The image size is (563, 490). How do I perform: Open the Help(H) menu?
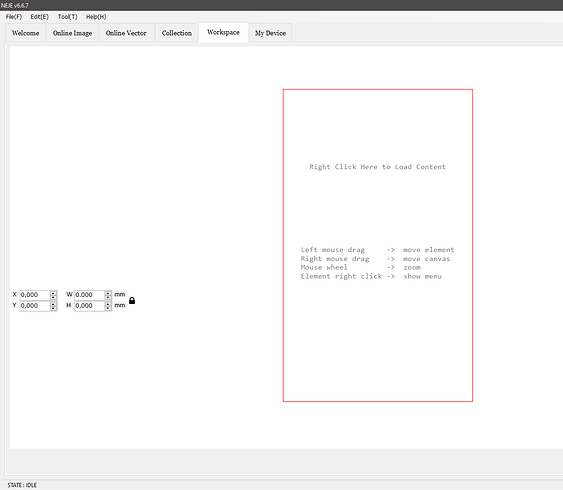tap(96, 17)
